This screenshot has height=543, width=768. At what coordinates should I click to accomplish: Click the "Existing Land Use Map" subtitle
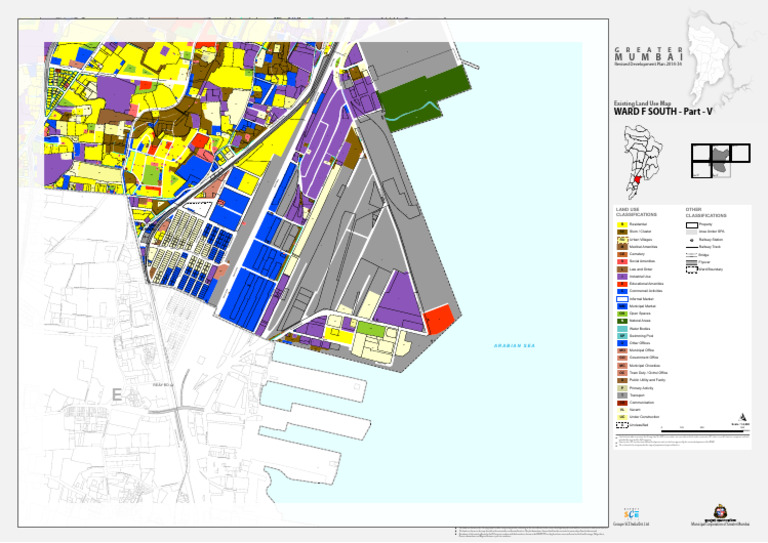click(642, 103)
